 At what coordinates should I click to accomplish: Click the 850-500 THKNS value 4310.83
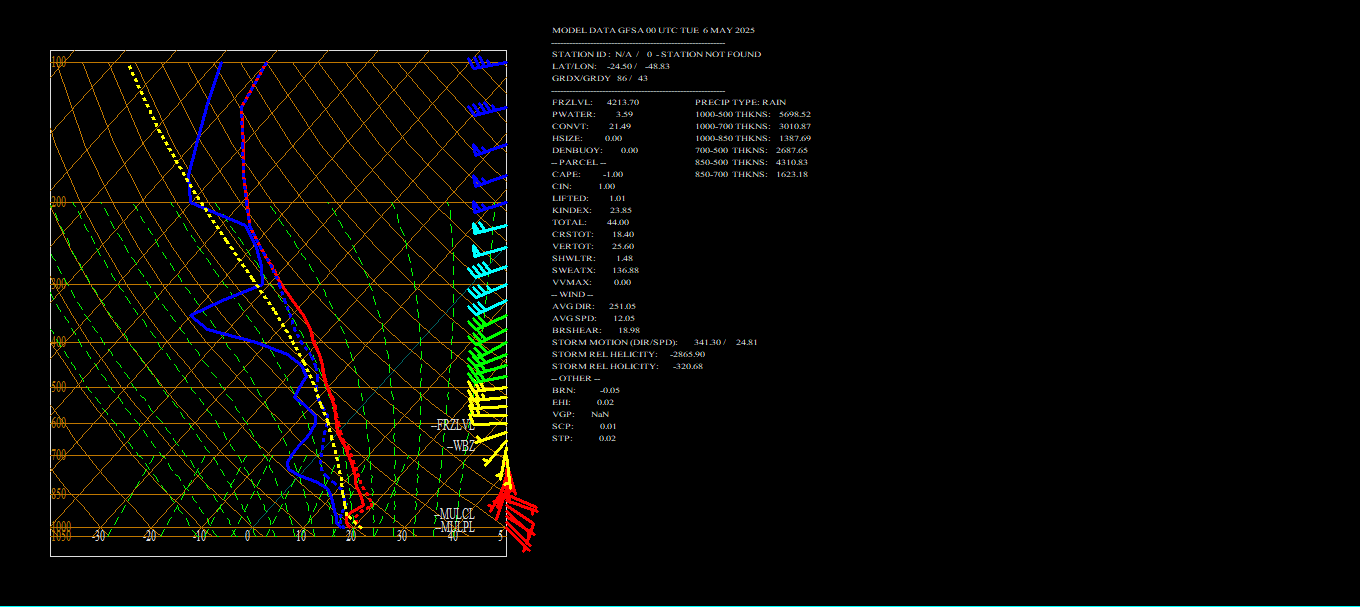coord(792,162)
